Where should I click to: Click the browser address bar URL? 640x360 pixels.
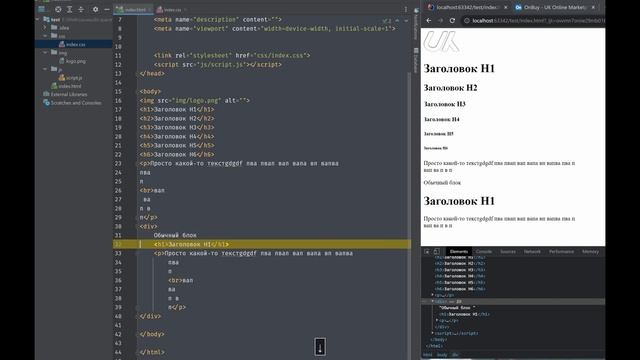(x=538, y=20)
